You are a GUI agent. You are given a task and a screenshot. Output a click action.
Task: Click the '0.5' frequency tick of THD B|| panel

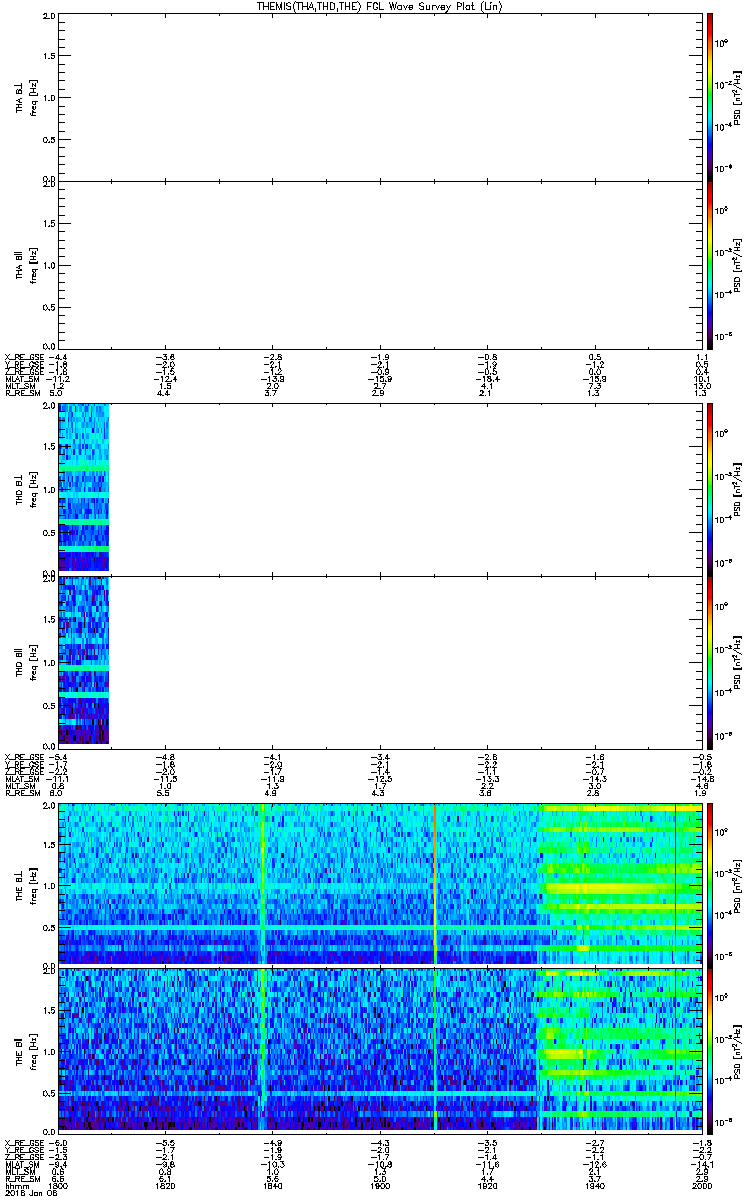click(50, 704)
